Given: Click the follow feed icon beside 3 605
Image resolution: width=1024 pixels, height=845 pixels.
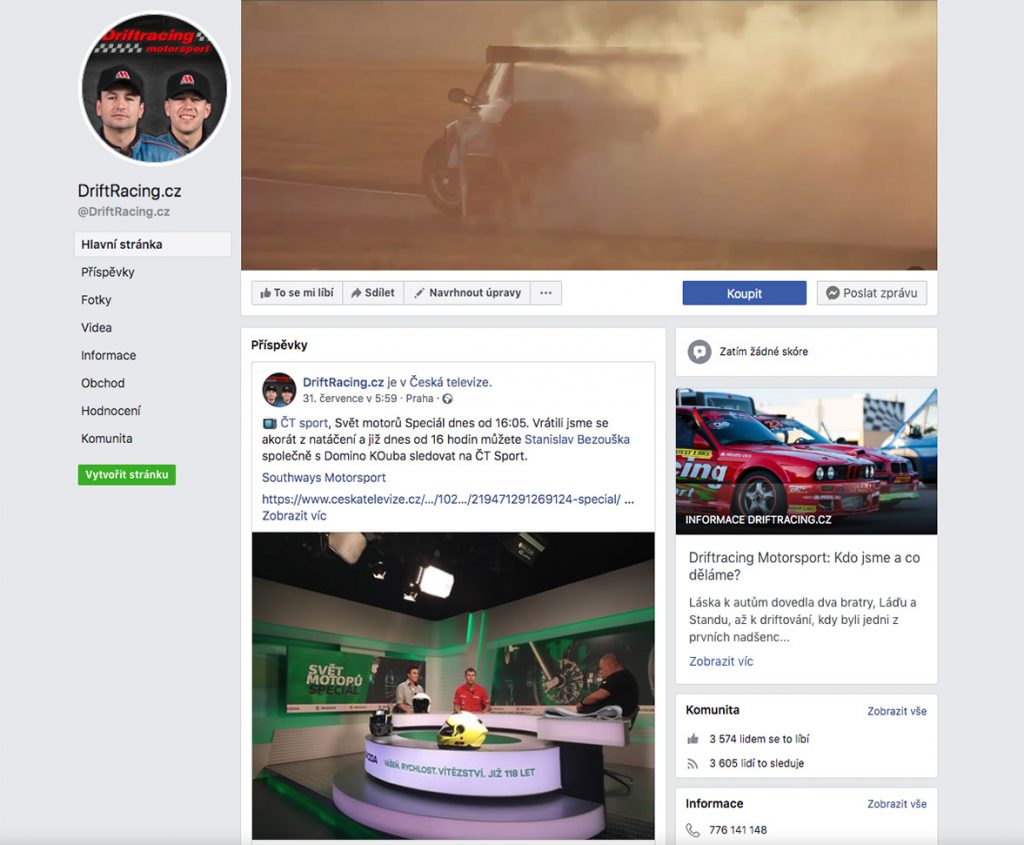Looking at the screenshot, I should pos(693,763).
